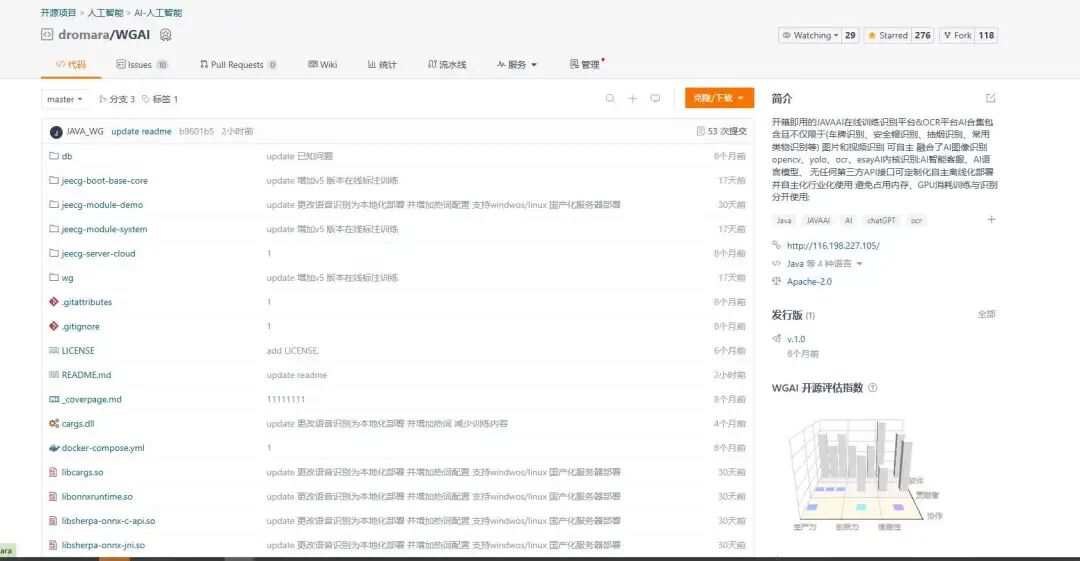The height and width of the screenshot is (561, 1080).
Task: Click the search icon in the repository toolbar
Action: click(x=610, y=99)
